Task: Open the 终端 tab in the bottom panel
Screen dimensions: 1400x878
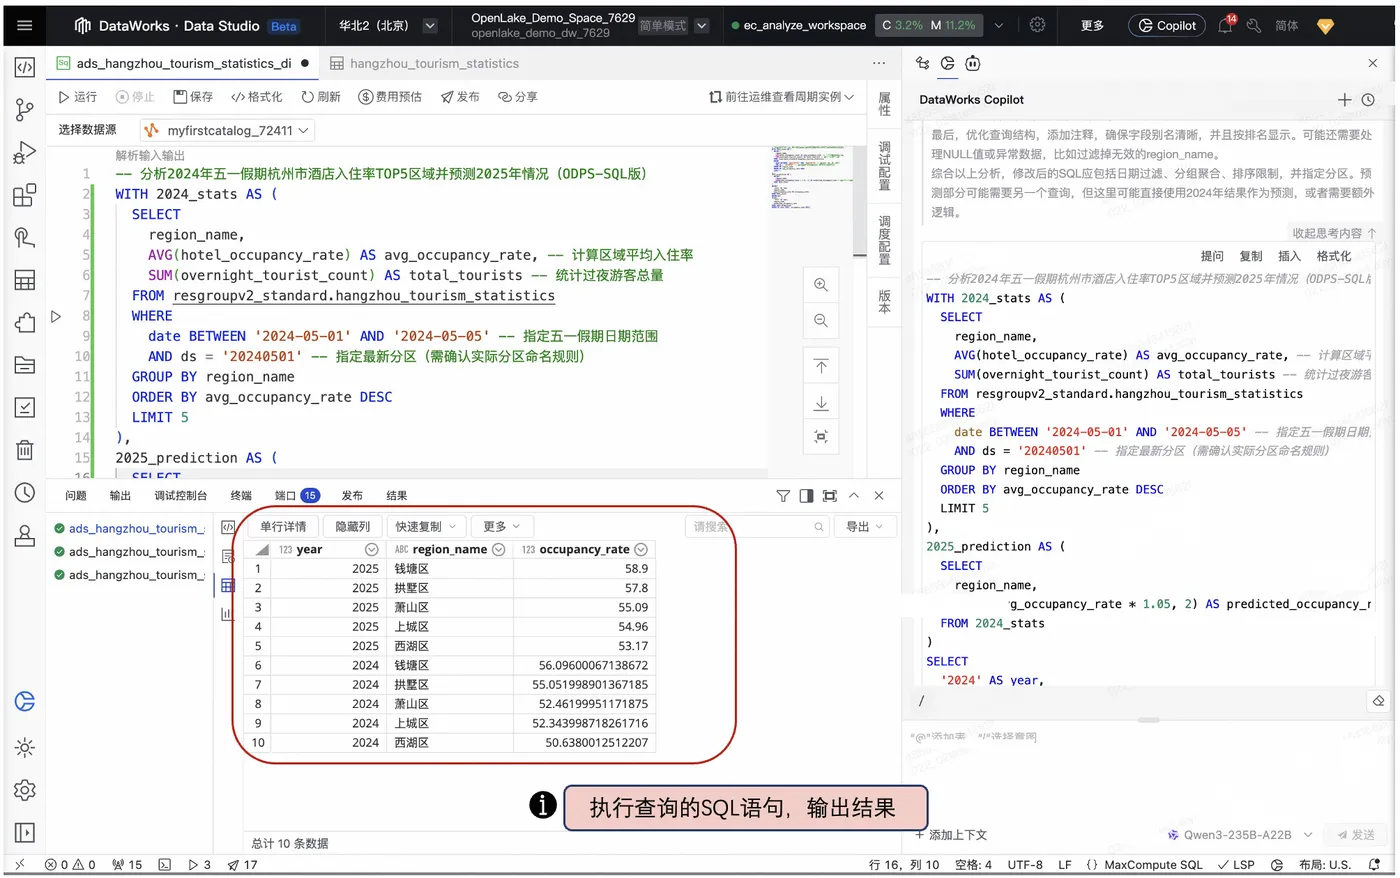Action: (x=241, y=496)
